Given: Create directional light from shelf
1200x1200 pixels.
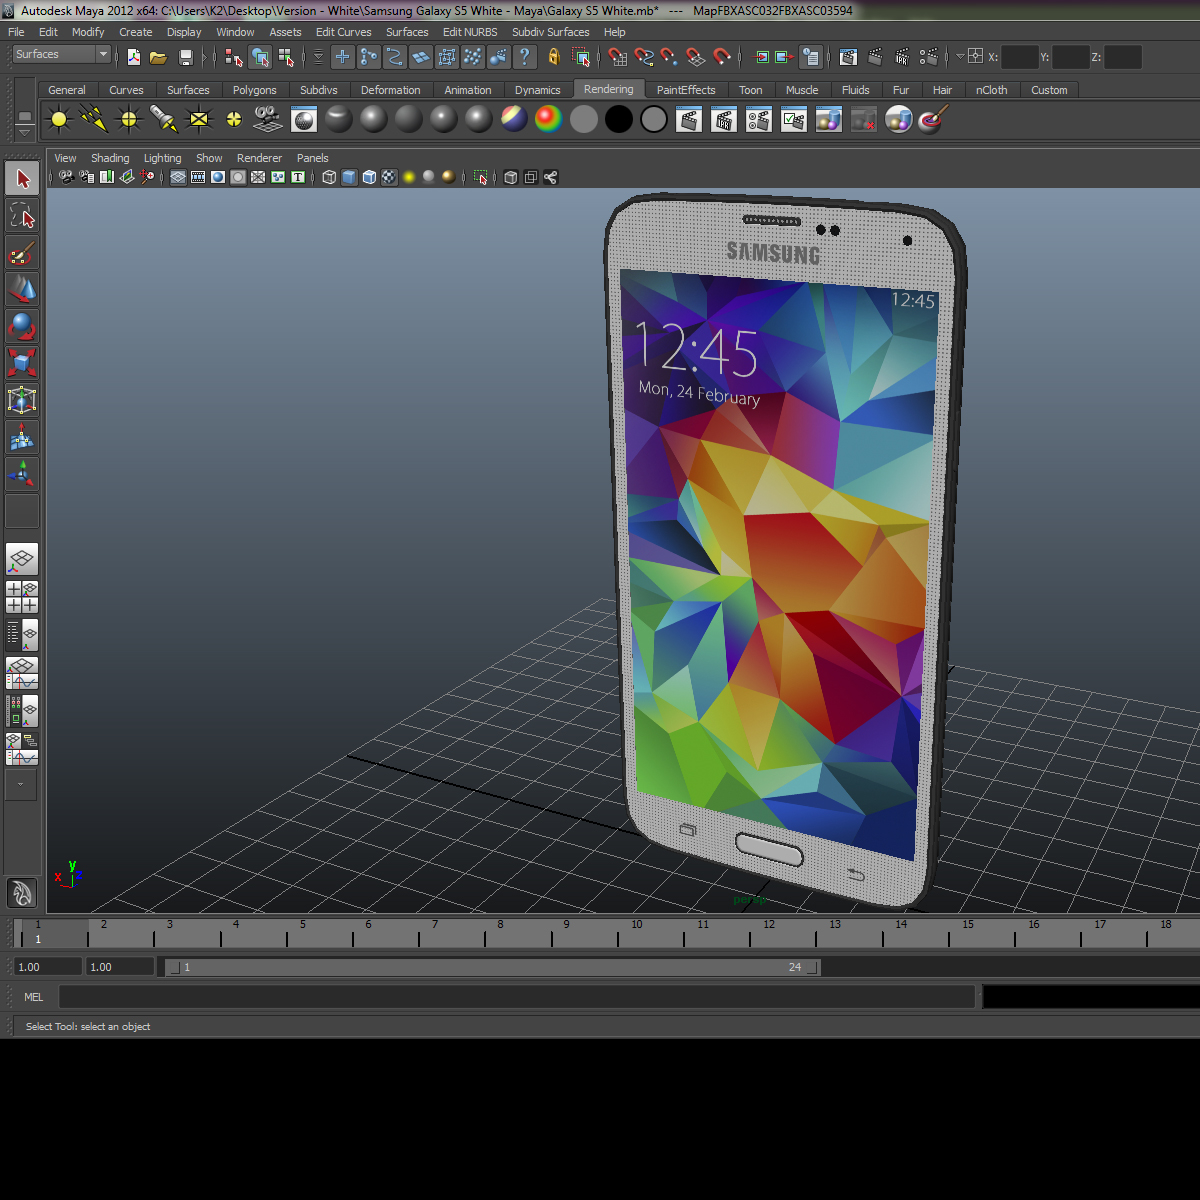Looking at the screenshot, I should pos(94,120).
